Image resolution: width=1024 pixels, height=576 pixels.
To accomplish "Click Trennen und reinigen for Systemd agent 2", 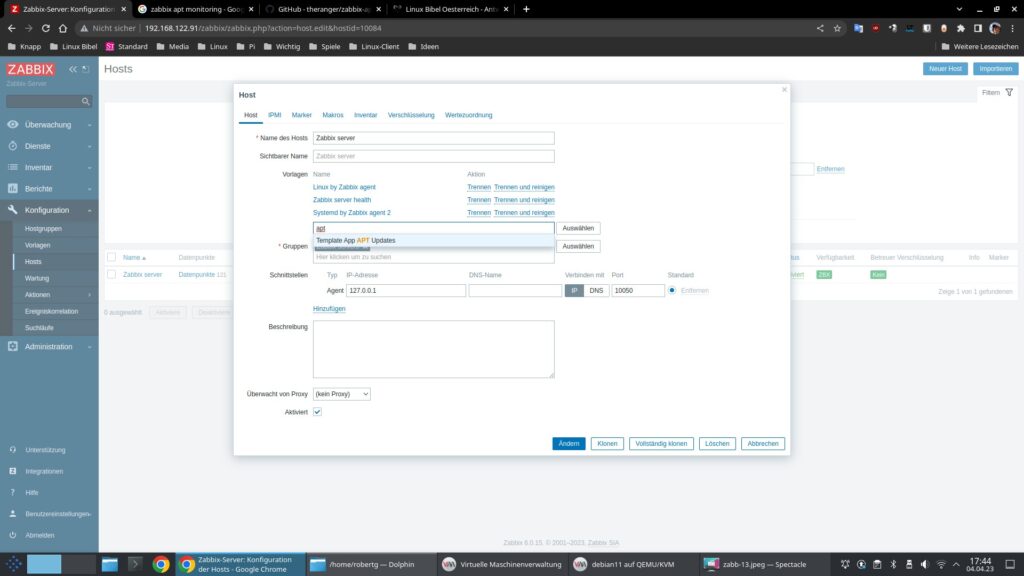I will point(524,213).
